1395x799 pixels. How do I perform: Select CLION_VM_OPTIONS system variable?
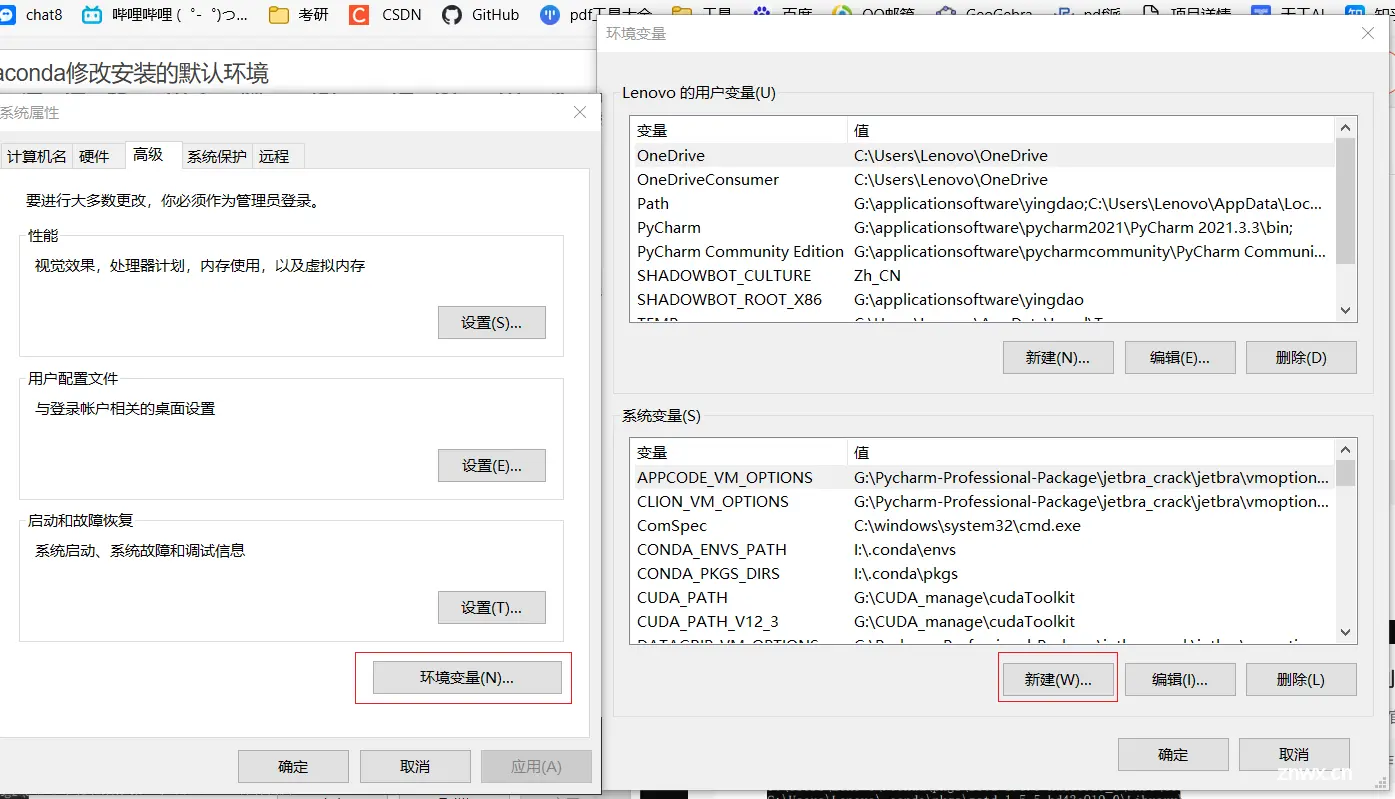coord(983,501)
